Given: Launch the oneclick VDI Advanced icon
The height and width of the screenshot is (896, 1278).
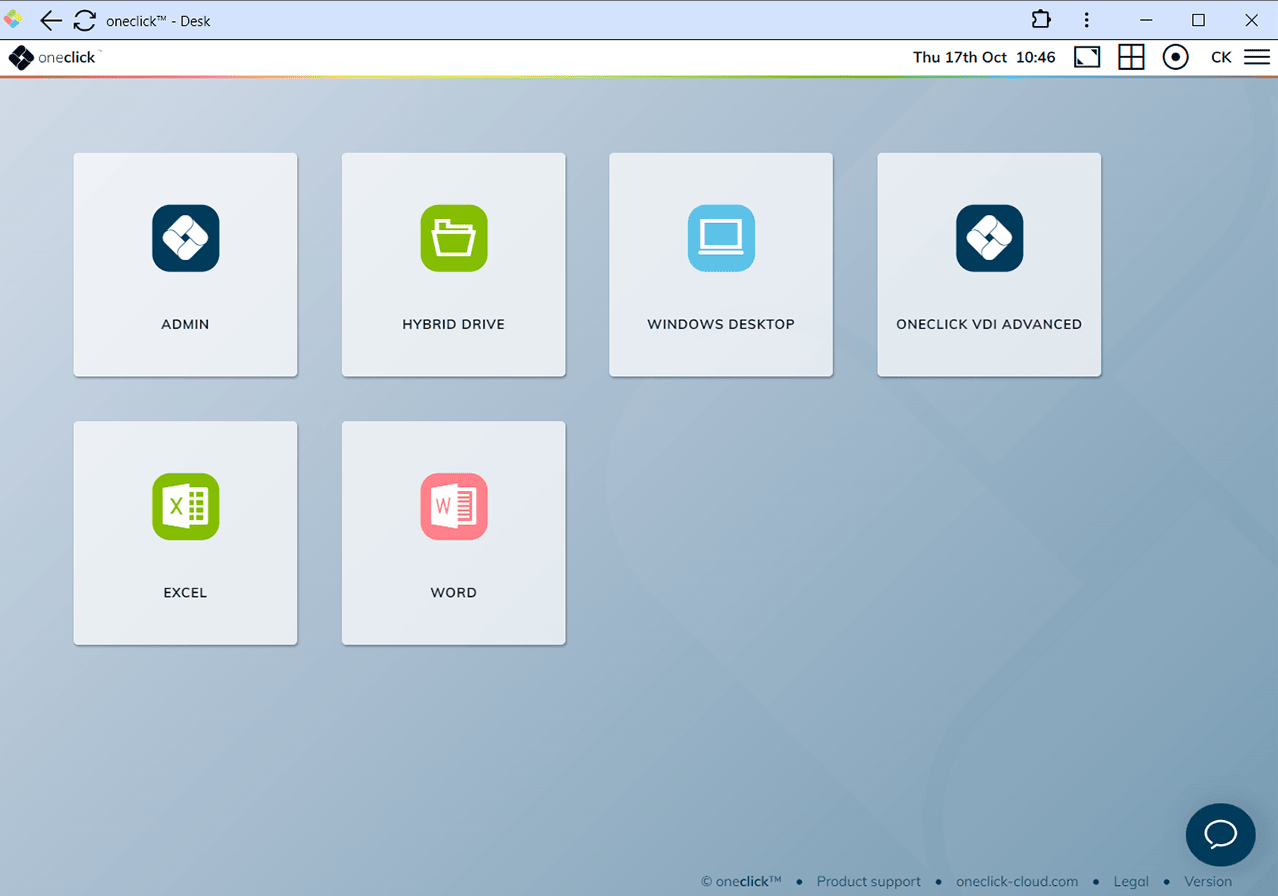Looking at the screenshot, I should tap(989, 238).
